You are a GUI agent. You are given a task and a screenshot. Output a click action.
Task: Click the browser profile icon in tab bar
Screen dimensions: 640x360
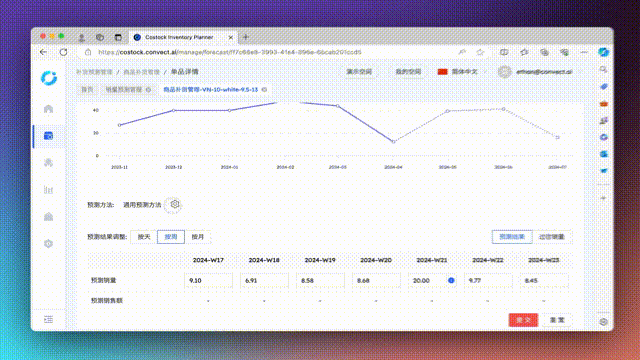coord(82,38)
